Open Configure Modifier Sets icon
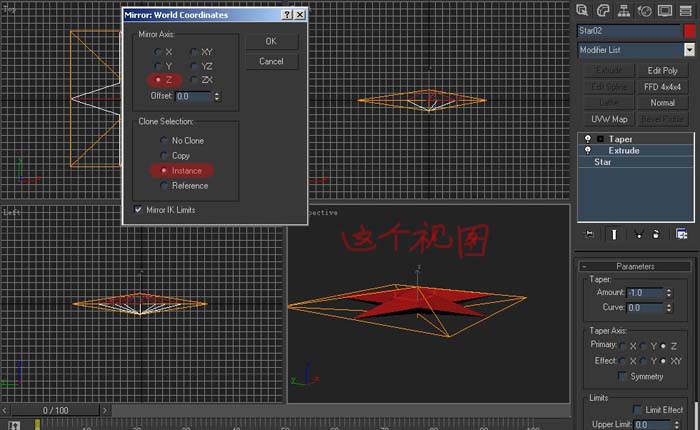Image resolution: width=700 pixels, height=430 pixels. coord(681,234)
